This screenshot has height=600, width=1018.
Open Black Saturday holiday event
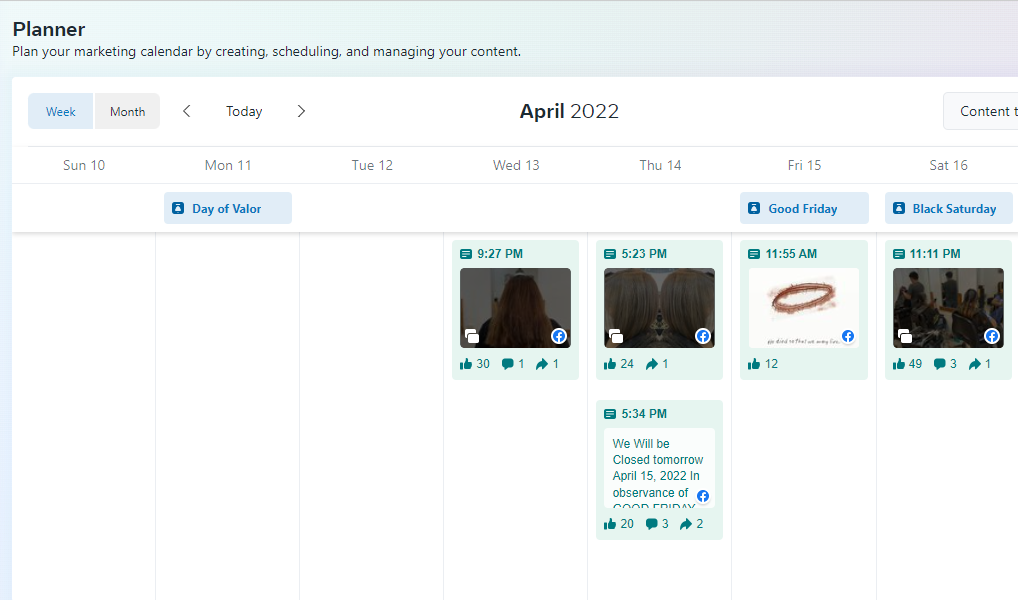[x=949, y=208]
